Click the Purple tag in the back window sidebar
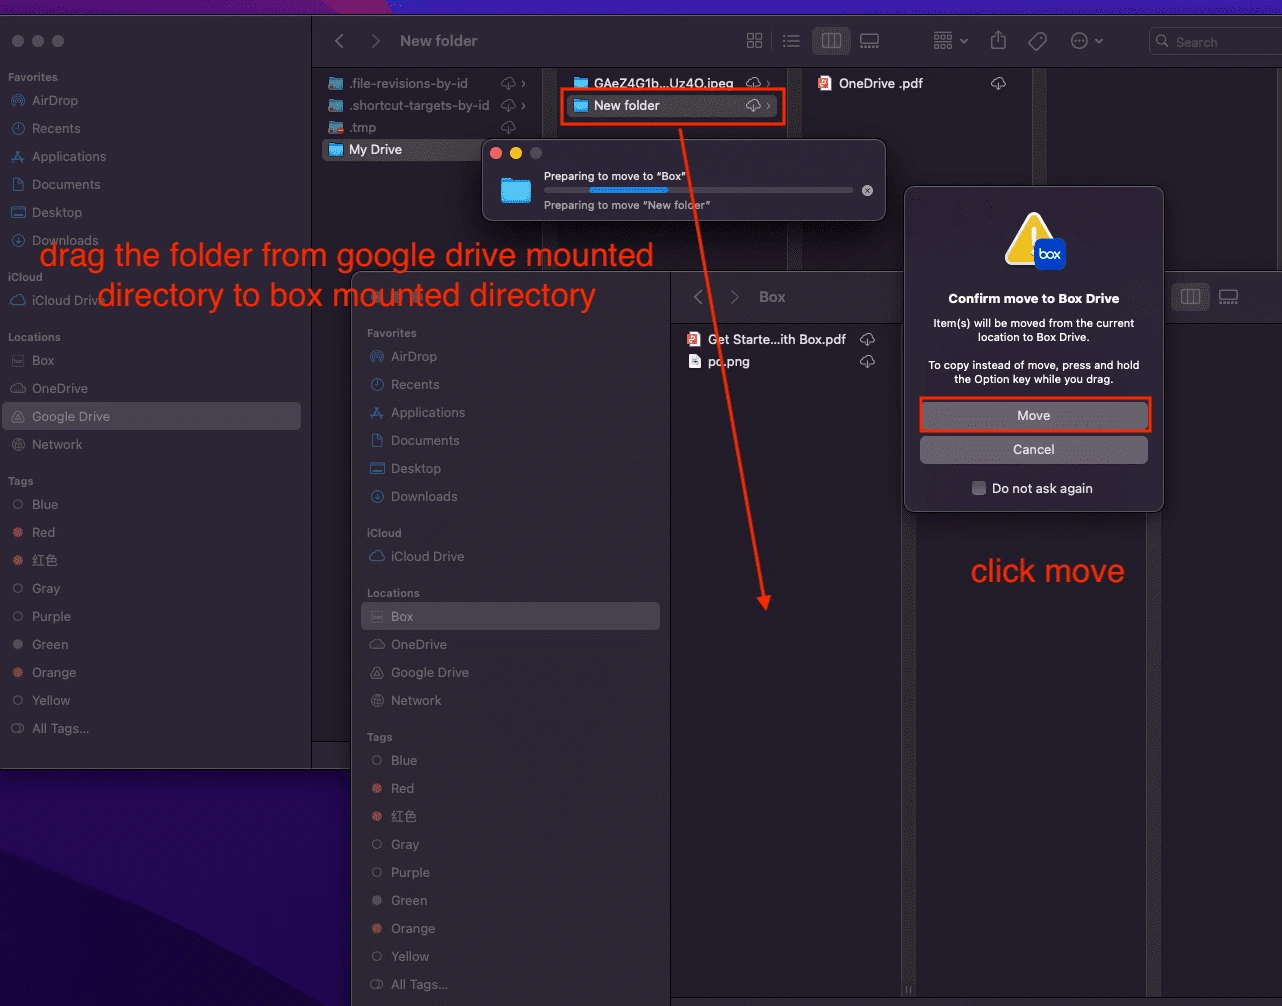This screenshot has width=1282, height=1006. pyautogui.click(x=51, y=616)
